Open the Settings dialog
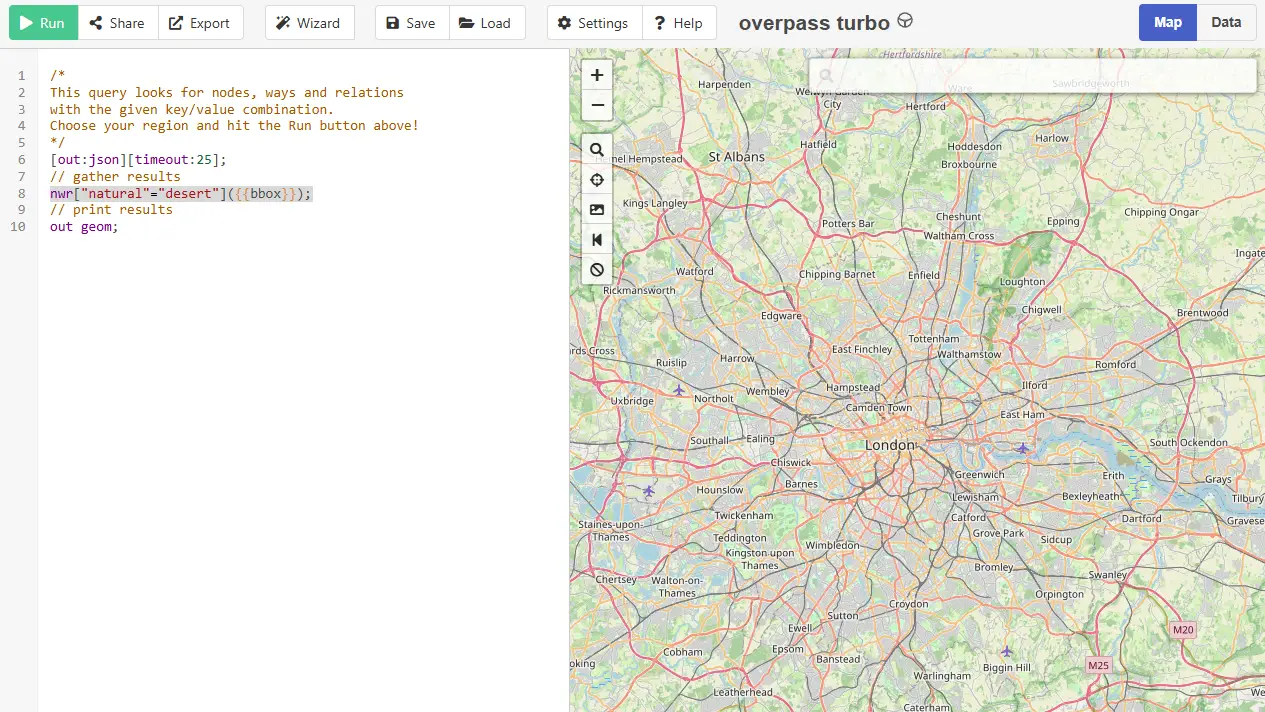 pyautogui.click(x=594, y=23)
